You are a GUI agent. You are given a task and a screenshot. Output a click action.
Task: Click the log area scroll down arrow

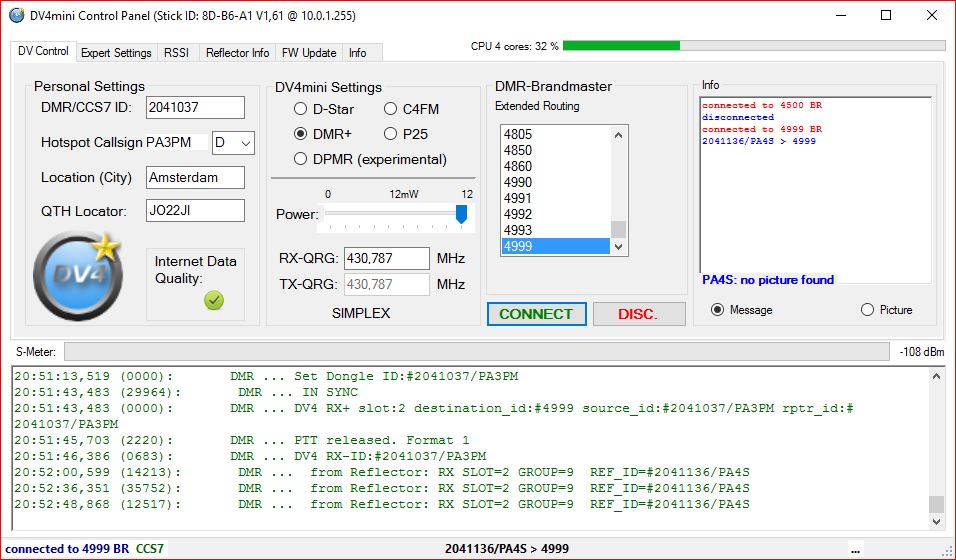coord(936,522)
